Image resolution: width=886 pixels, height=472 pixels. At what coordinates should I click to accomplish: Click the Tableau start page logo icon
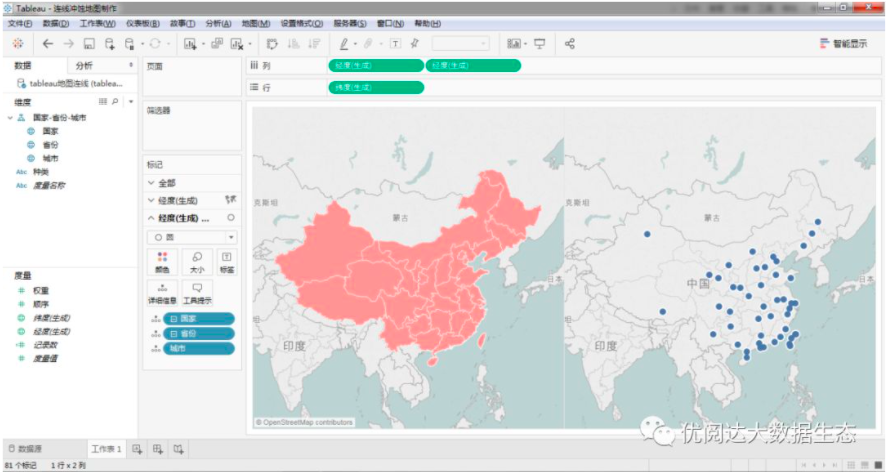(x=17, y=44)
